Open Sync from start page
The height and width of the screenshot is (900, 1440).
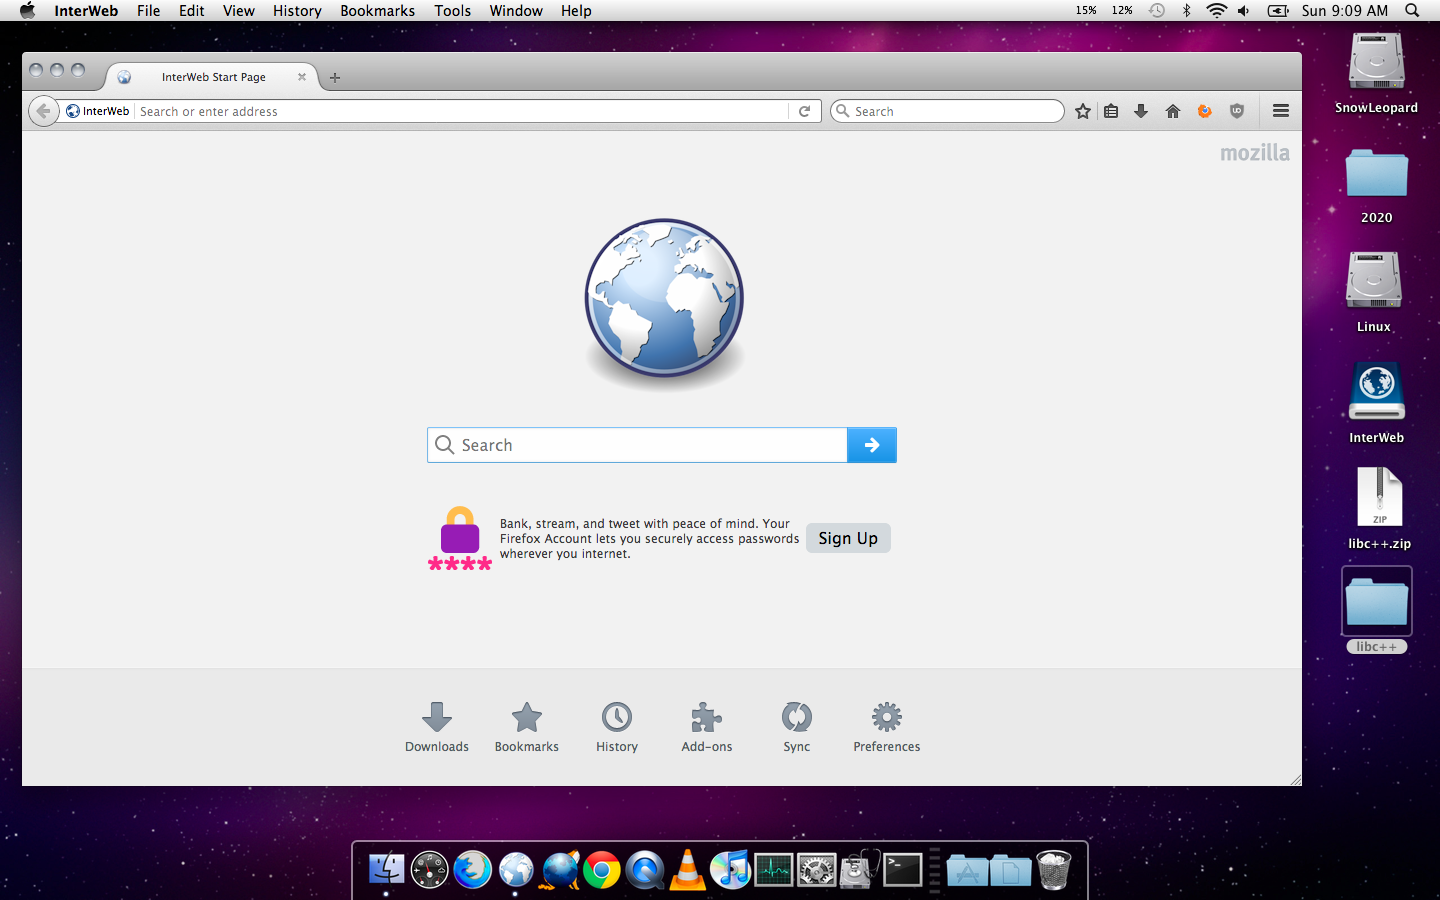797,727
